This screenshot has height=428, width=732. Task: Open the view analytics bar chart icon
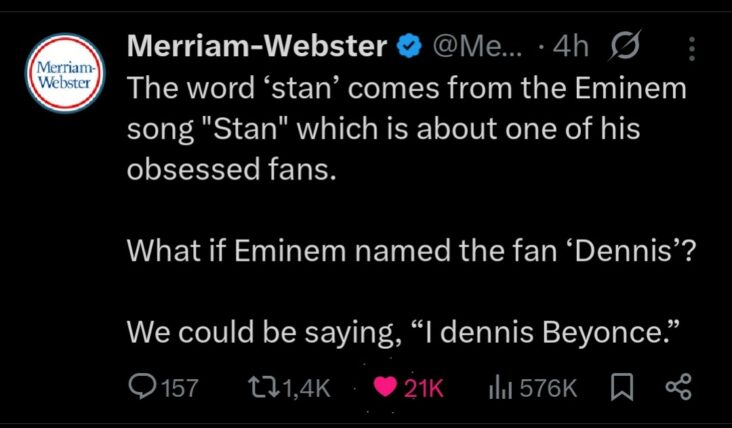pos(500,387)
